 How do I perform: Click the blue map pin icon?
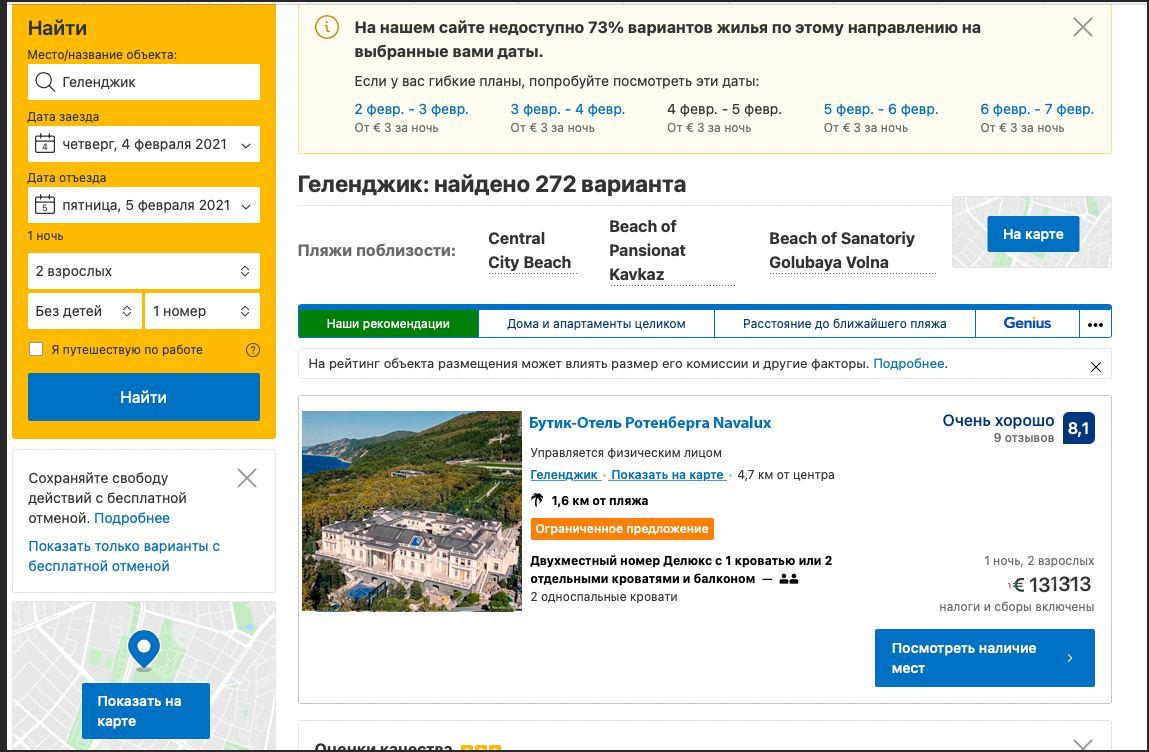[144, 650]
